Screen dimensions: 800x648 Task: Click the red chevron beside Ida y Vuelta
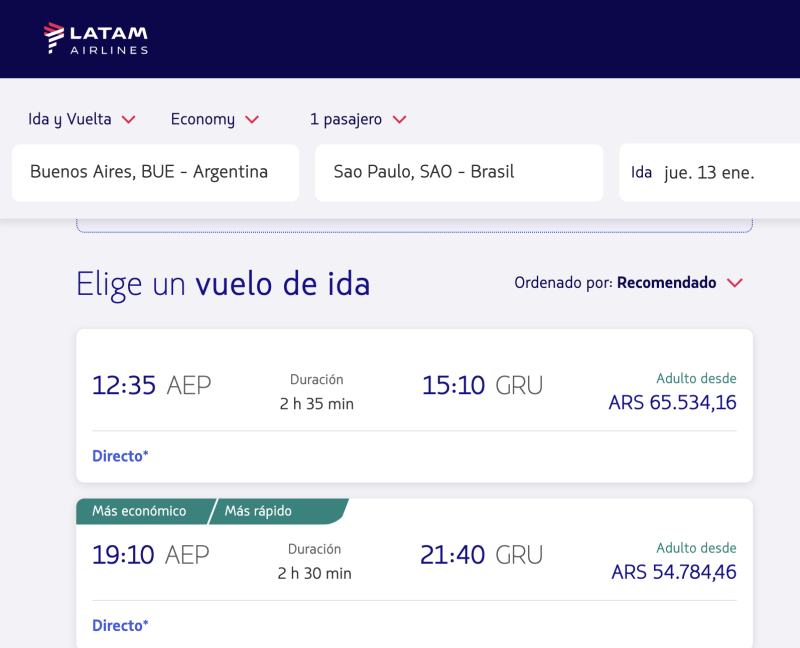coord(128,120)
